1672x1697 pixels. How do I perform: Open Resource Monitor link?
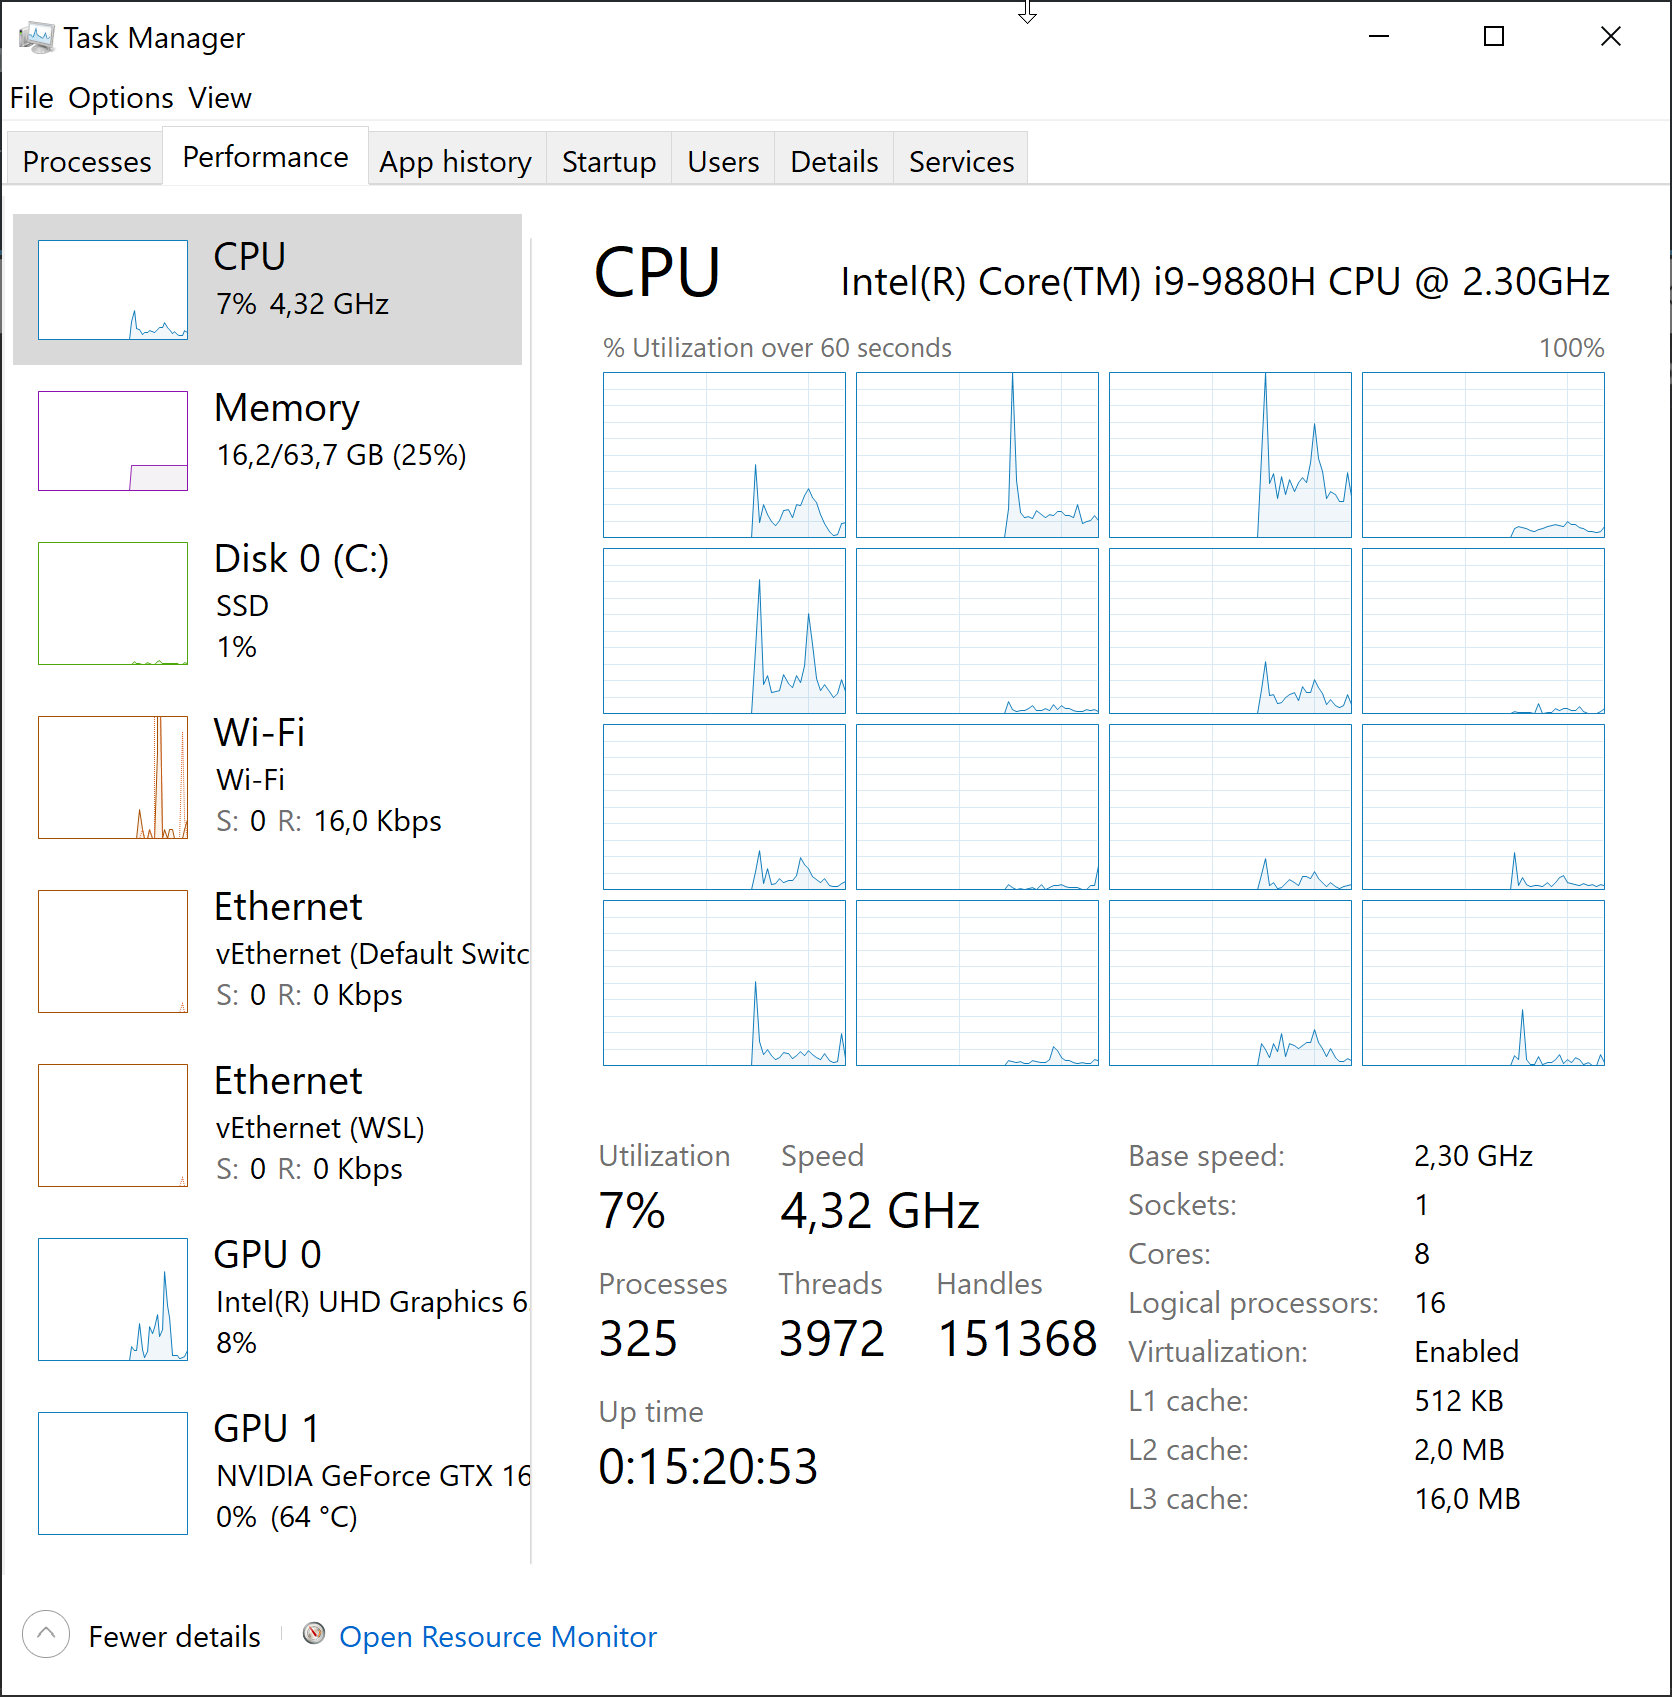pos(498,1636)
